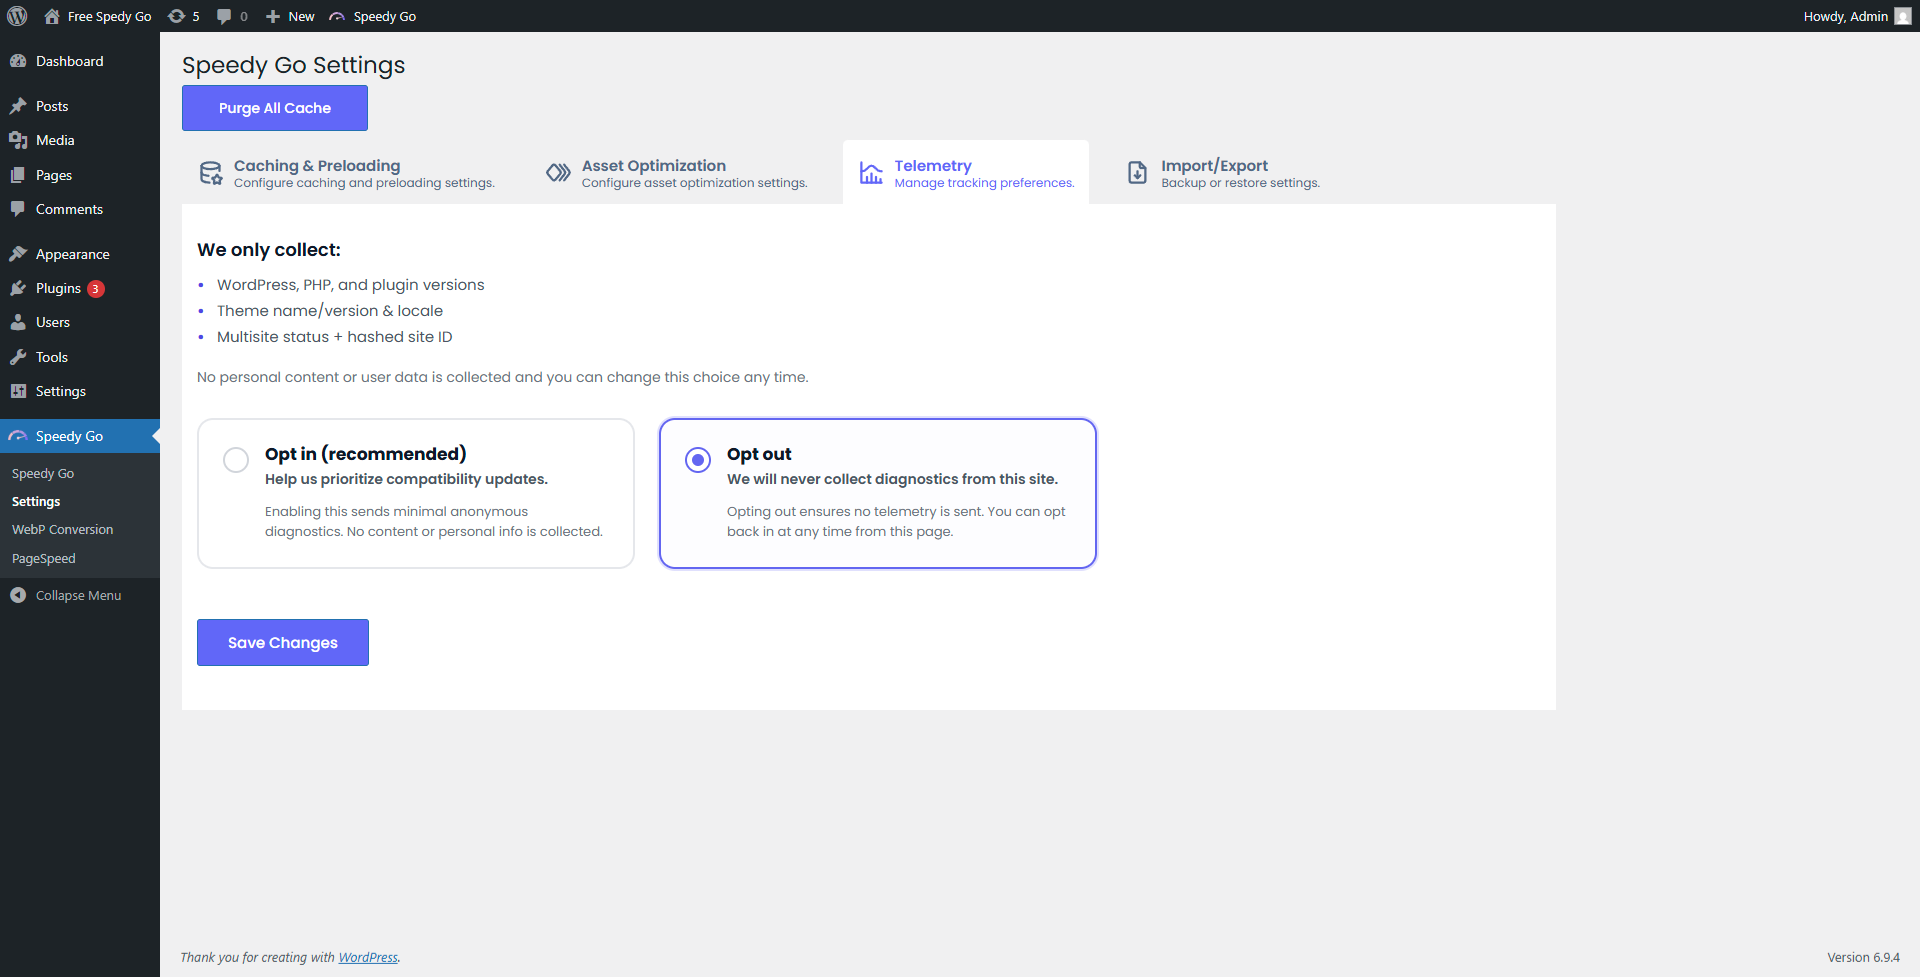This screenshot has height=977, width=1920.
Task: Switch to the Import/Export tab
Action: tap(1224, 173)
